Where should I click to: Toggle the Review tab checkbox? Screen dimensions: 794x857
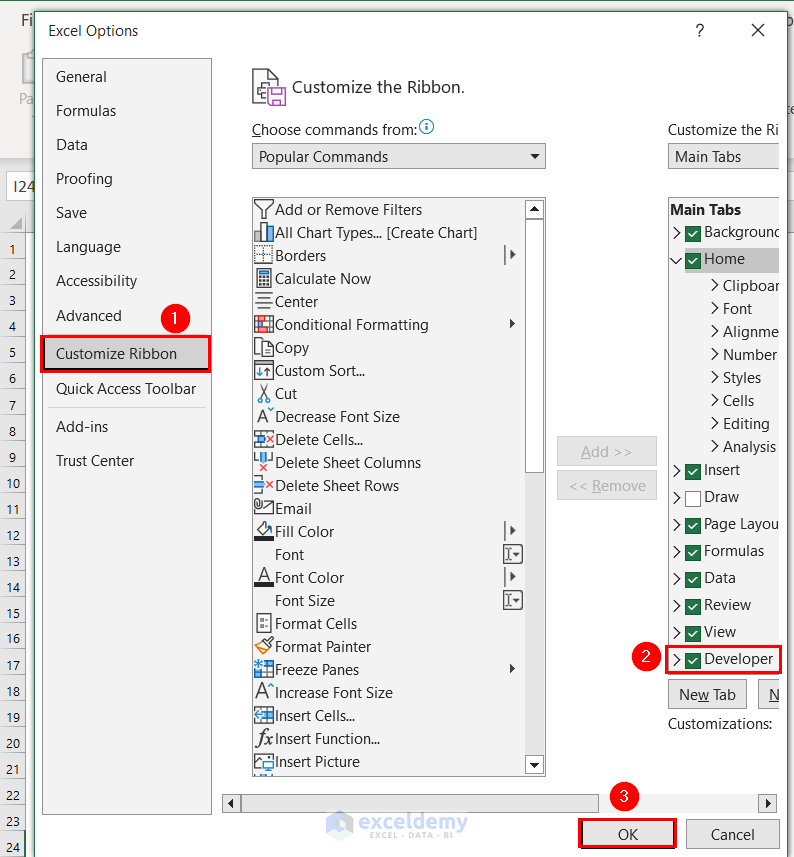point(693,607)
